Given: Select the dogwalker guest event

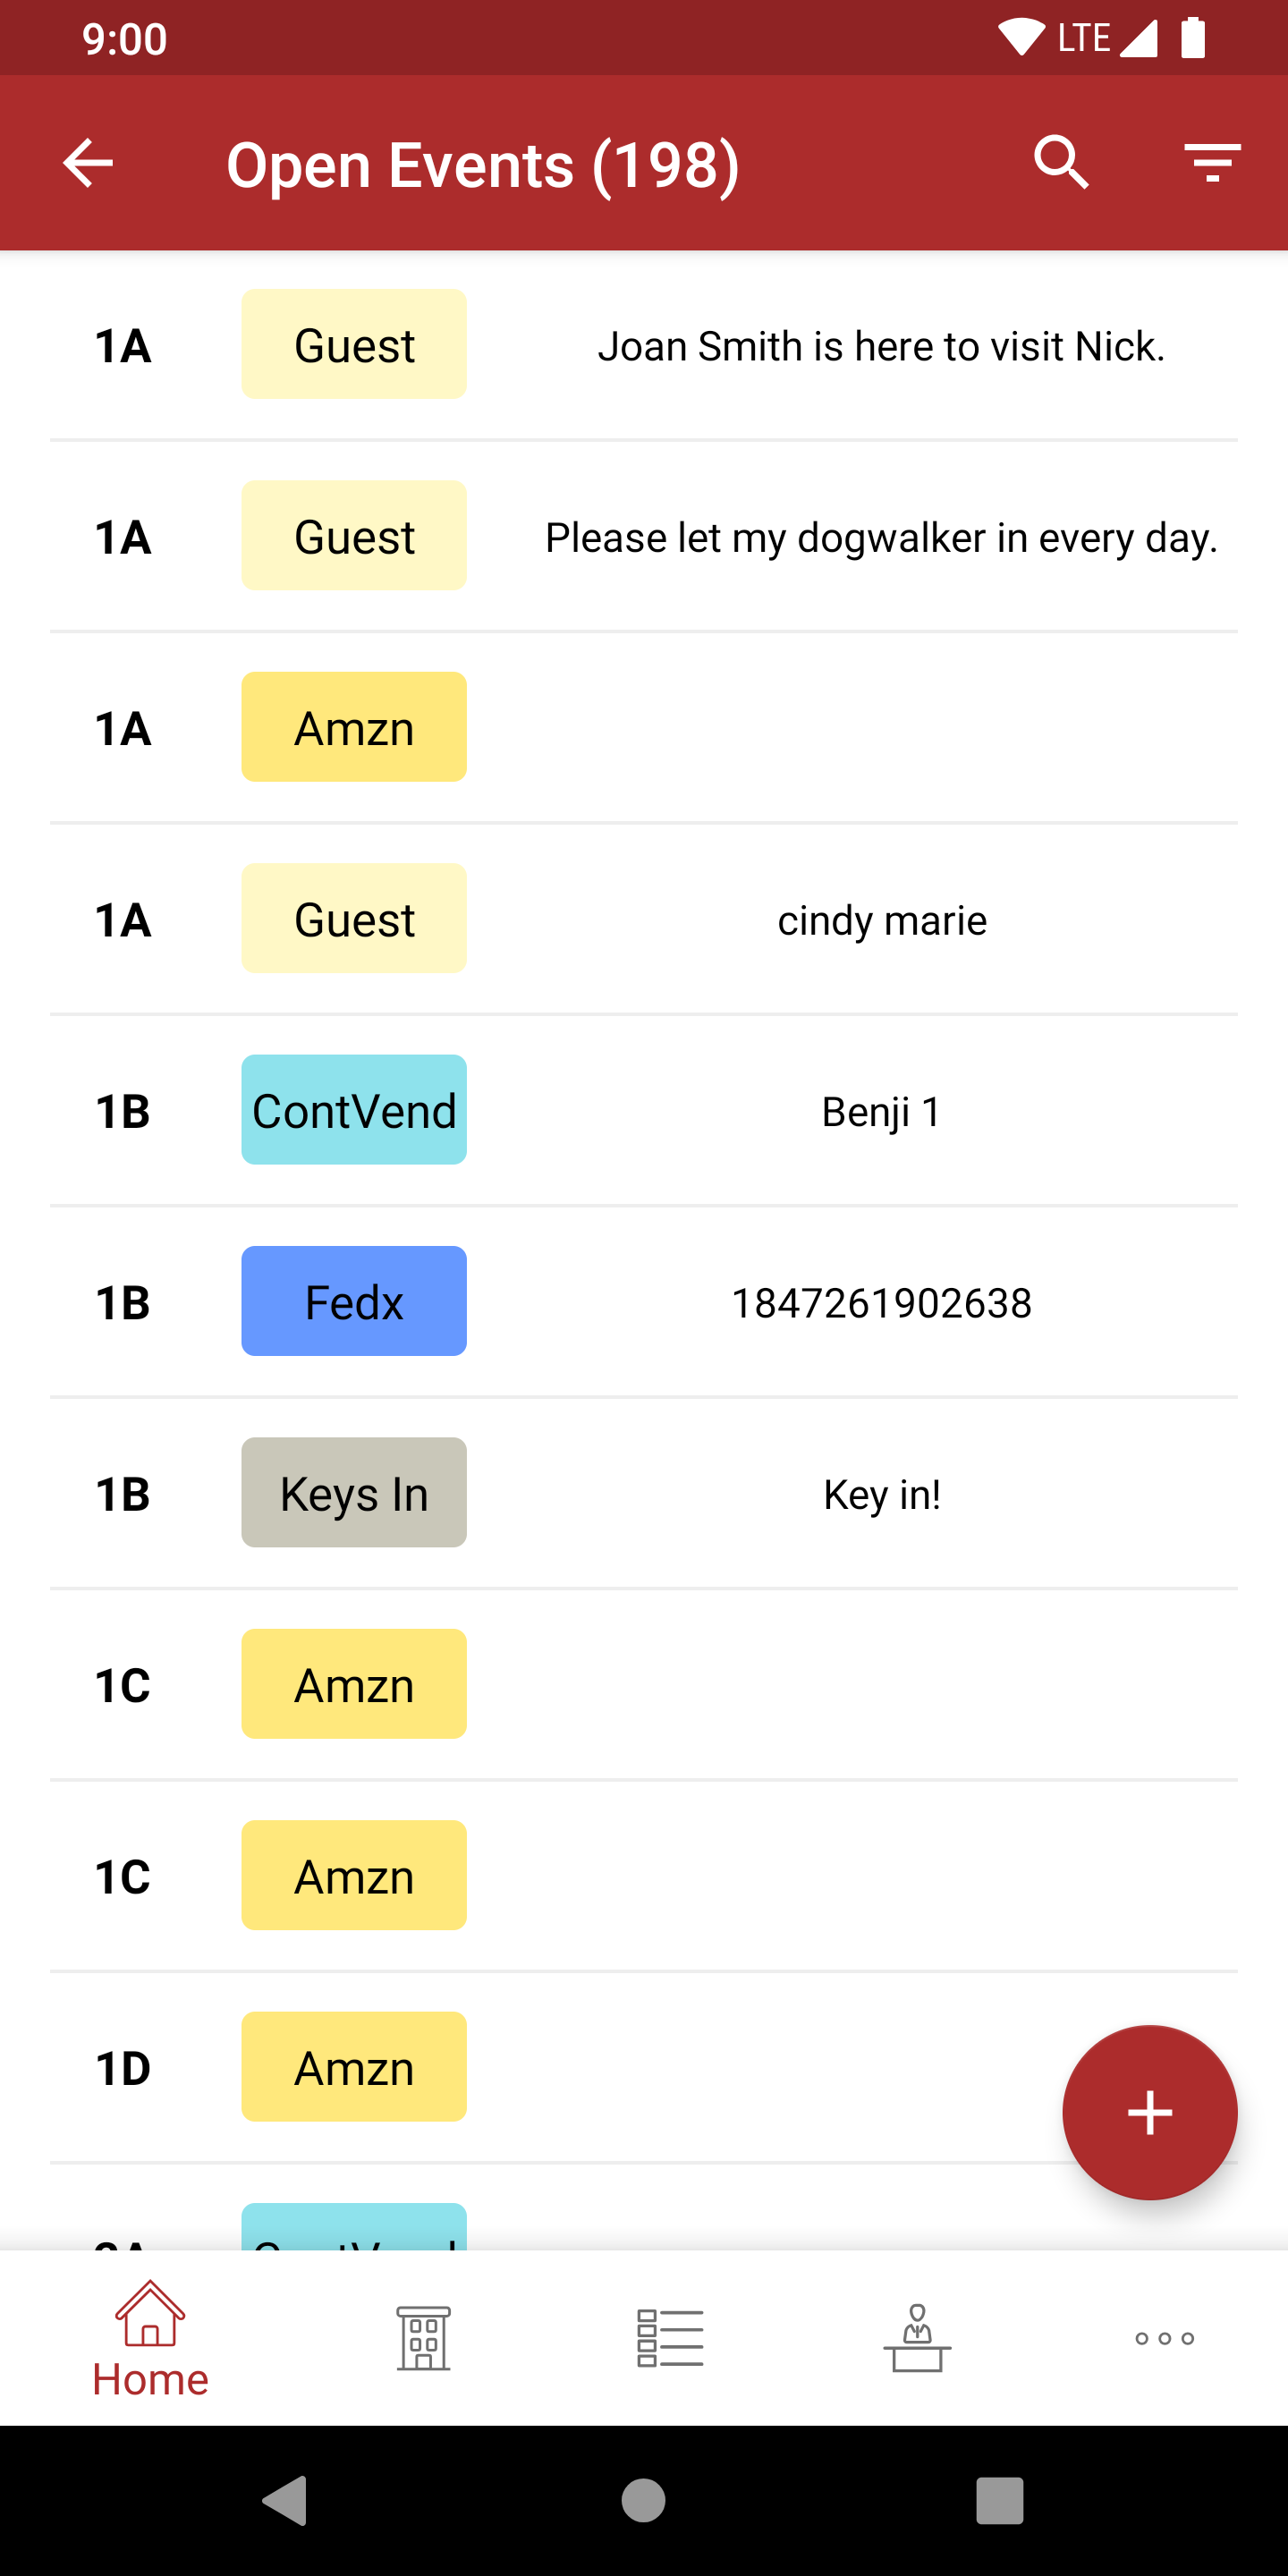Looking at the screenshot, I should 880,538.
